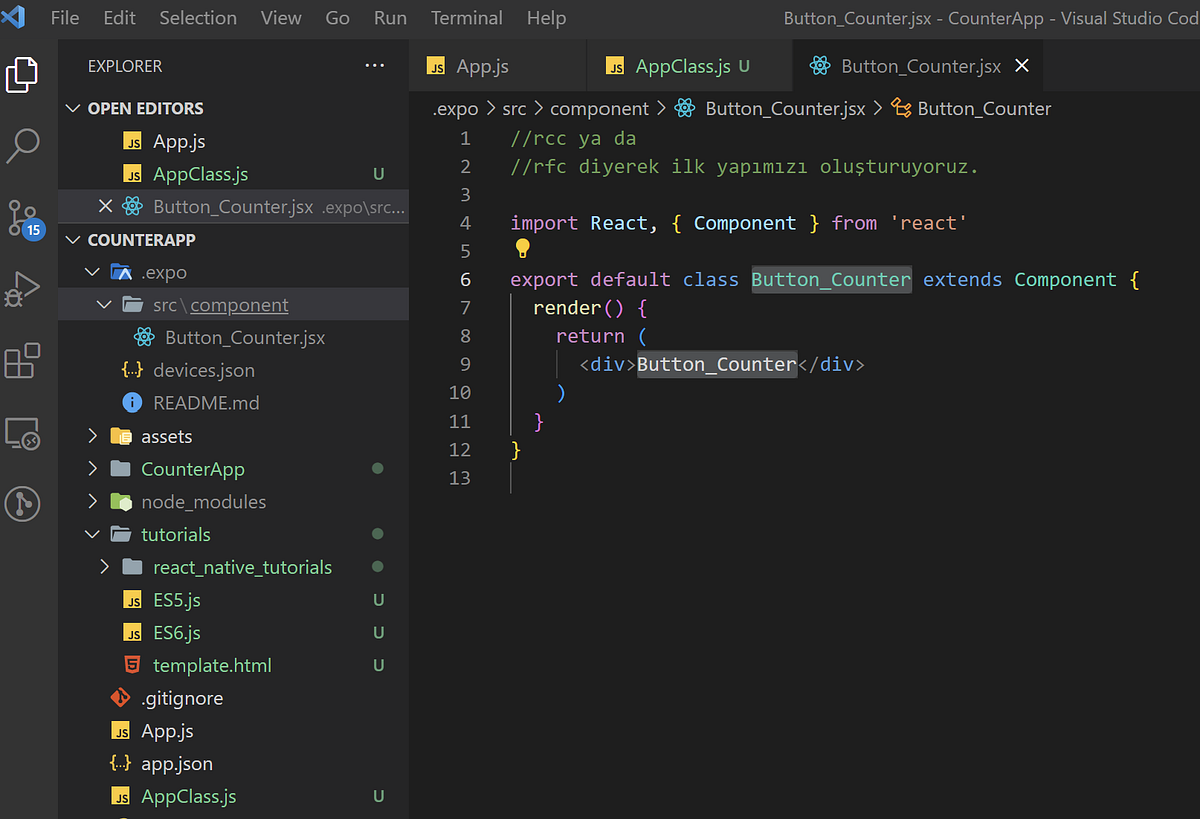The width and height of the screenshot is (1200, 819).
Task: Open the Run menu
Action: point(390,17)
